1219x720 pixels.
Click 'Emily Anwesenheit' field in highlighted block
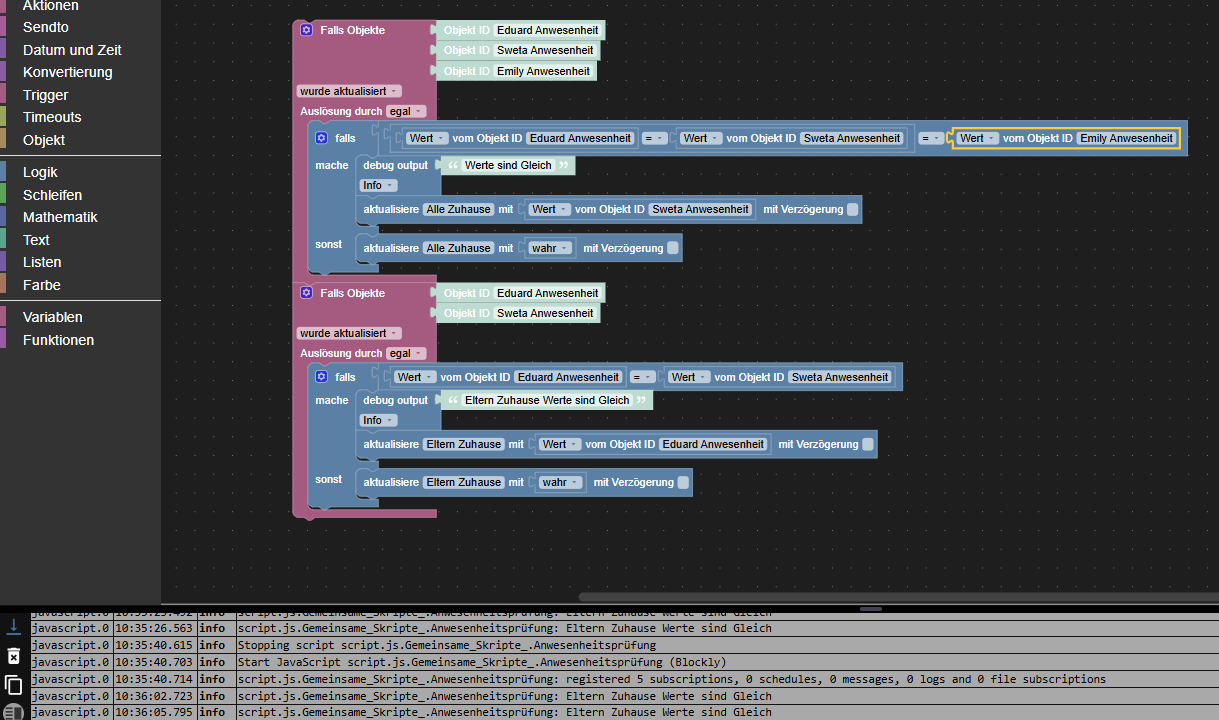[x=1126, y=138]
